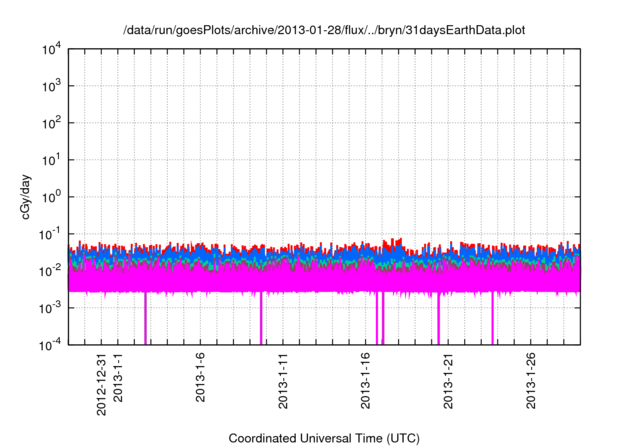Click the 2013-1-21 date label
This screenshot has width=640, height=448.
pos(448,381)
